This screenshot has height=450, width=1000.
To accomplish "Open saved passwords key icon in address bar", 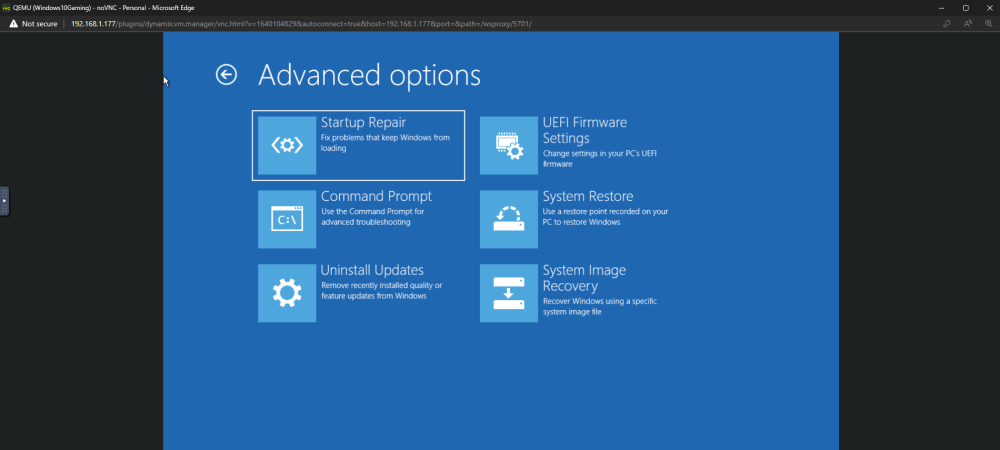I will [947, 24].
